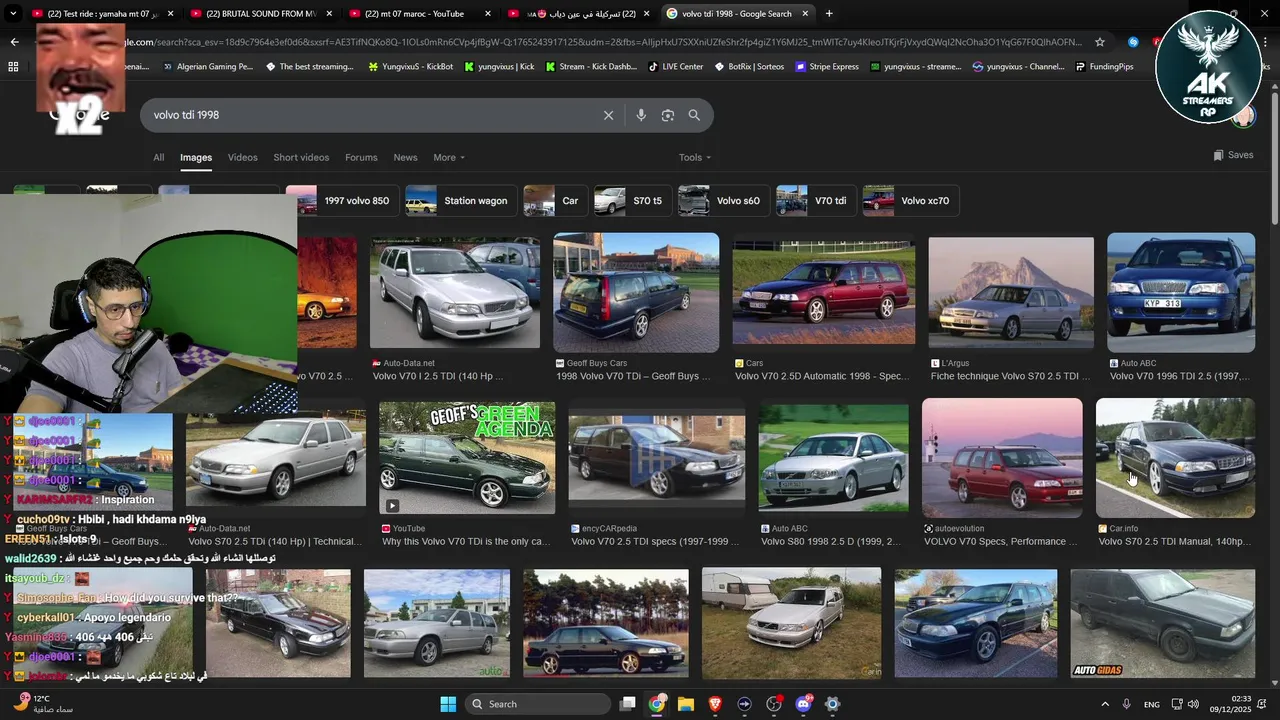
Task: Switch to the All results tab
Action: pos(158,157)
